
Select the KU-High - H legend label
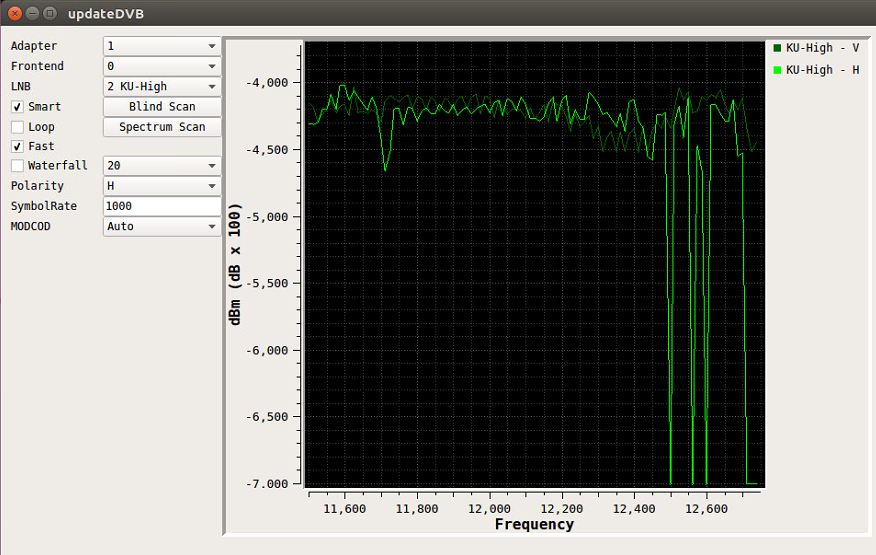tap(822, 70)
